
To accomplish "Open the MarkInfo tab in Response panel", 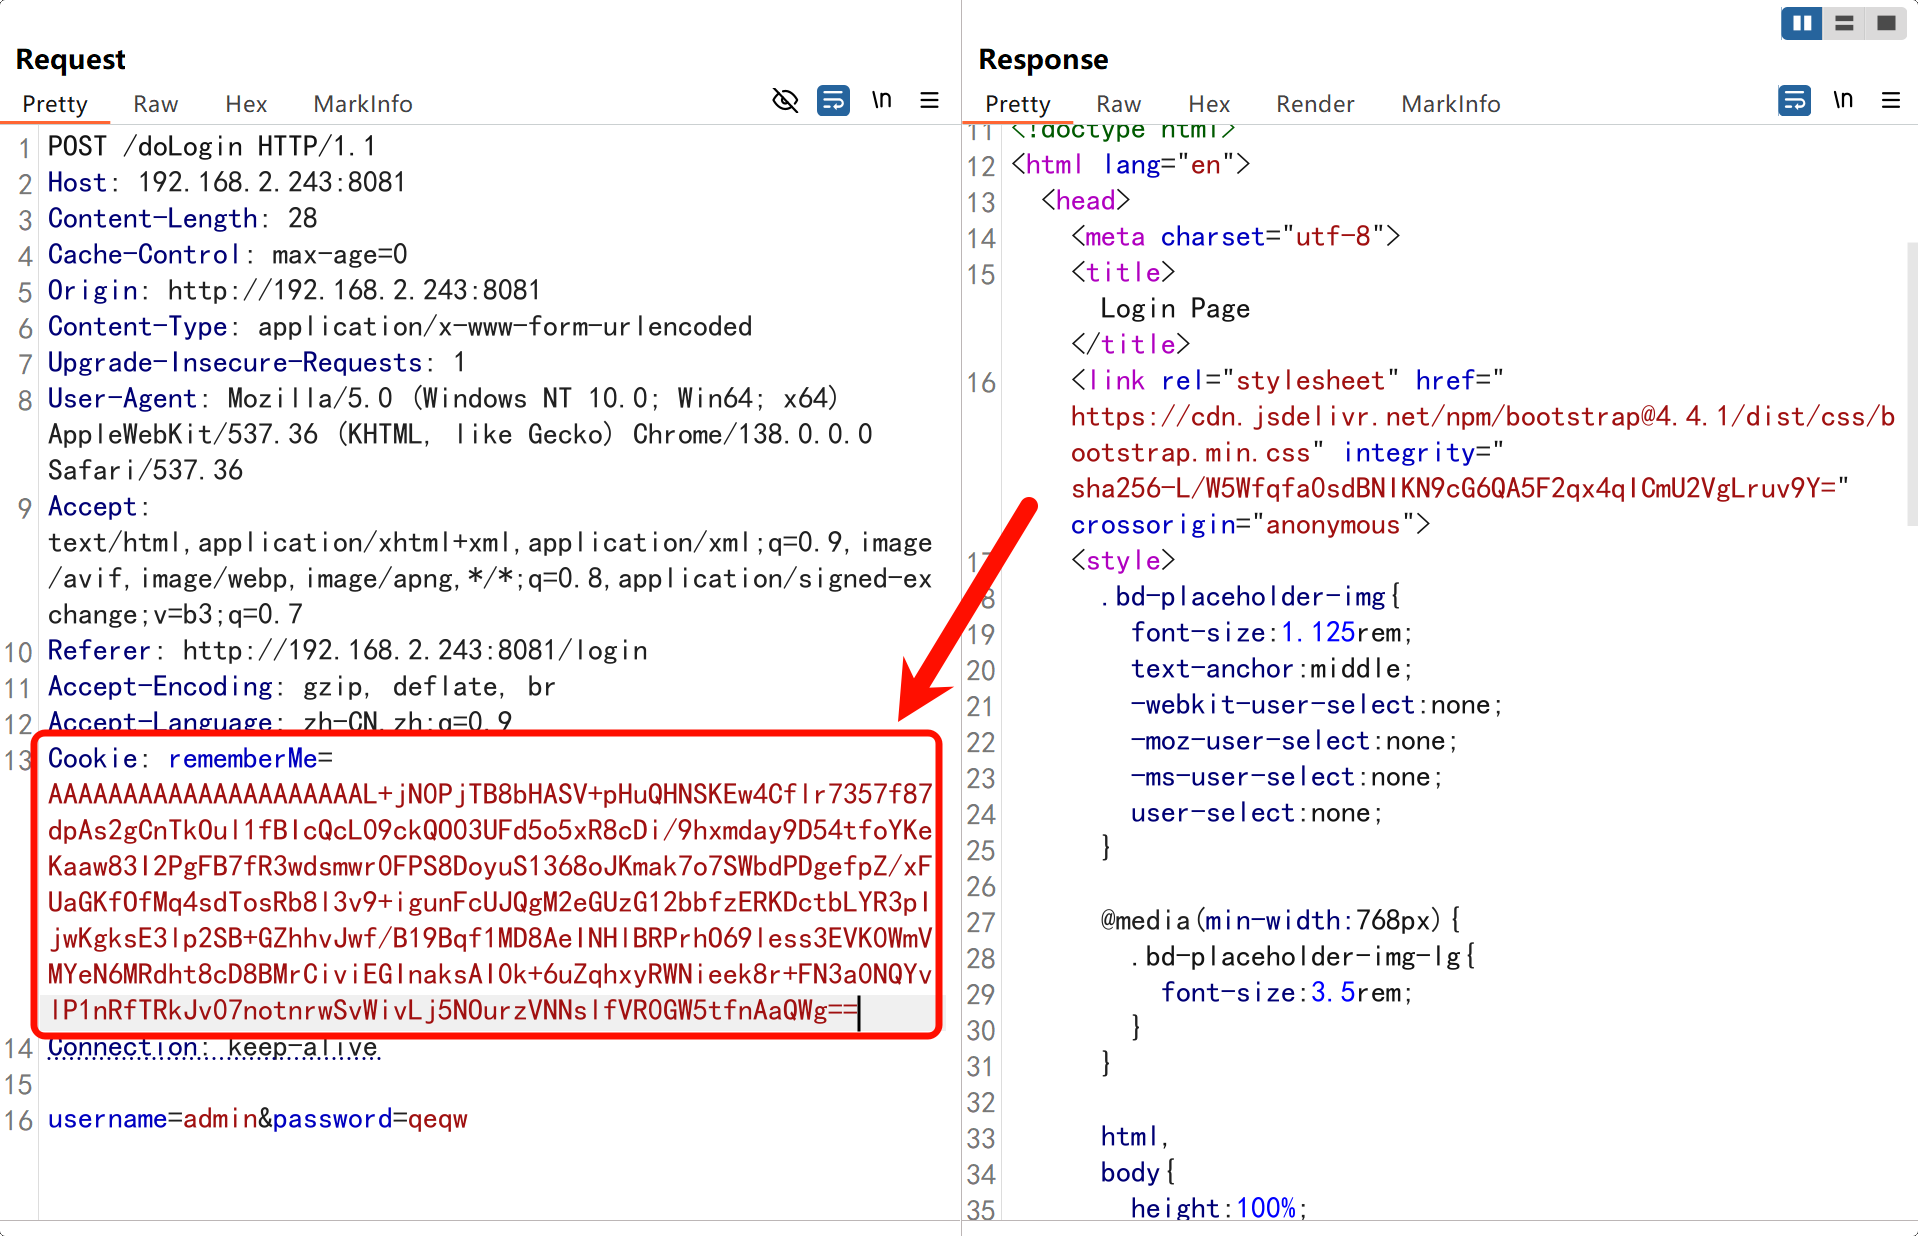I will [1450, 104].
